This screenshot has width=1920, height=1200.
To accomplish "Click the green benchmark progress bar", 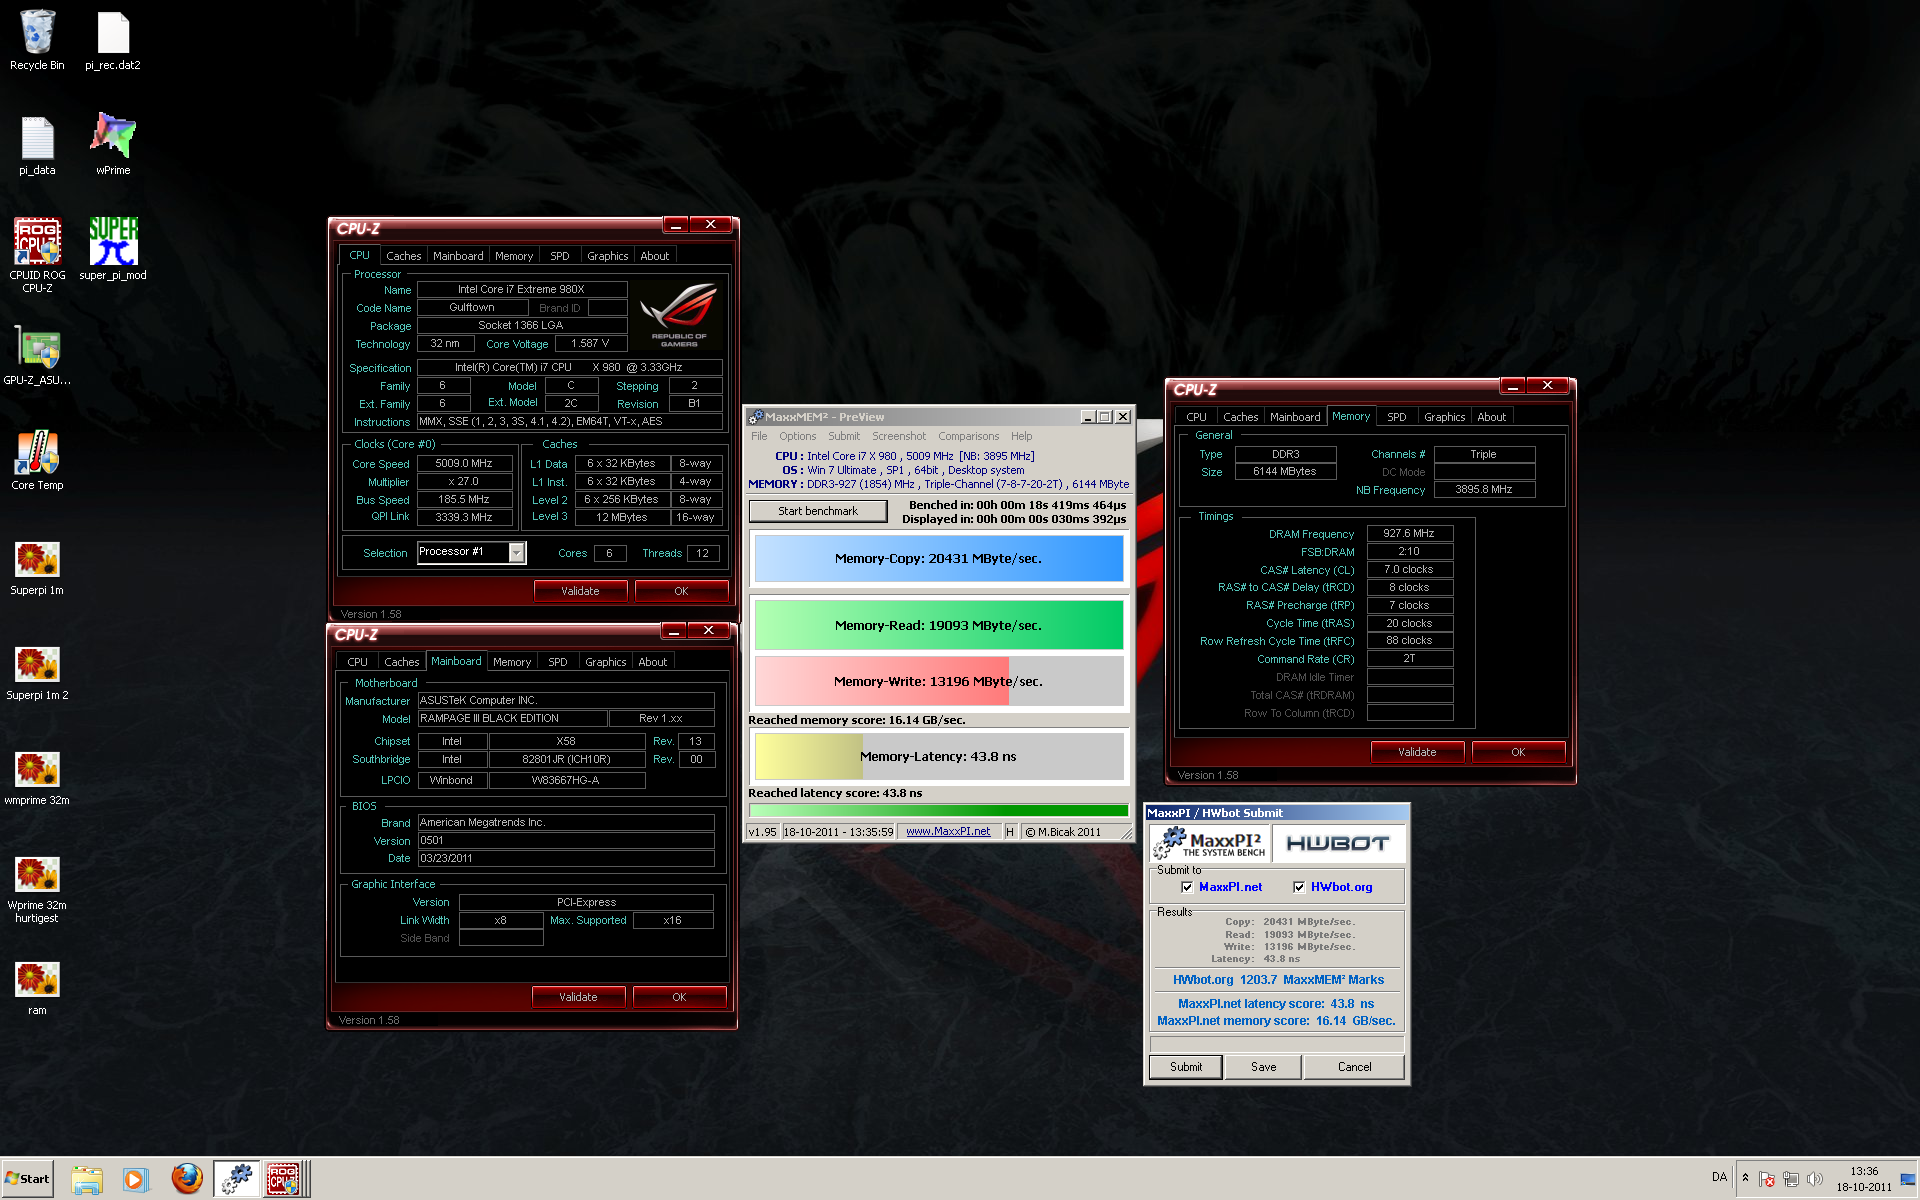I will pos(939,811).
